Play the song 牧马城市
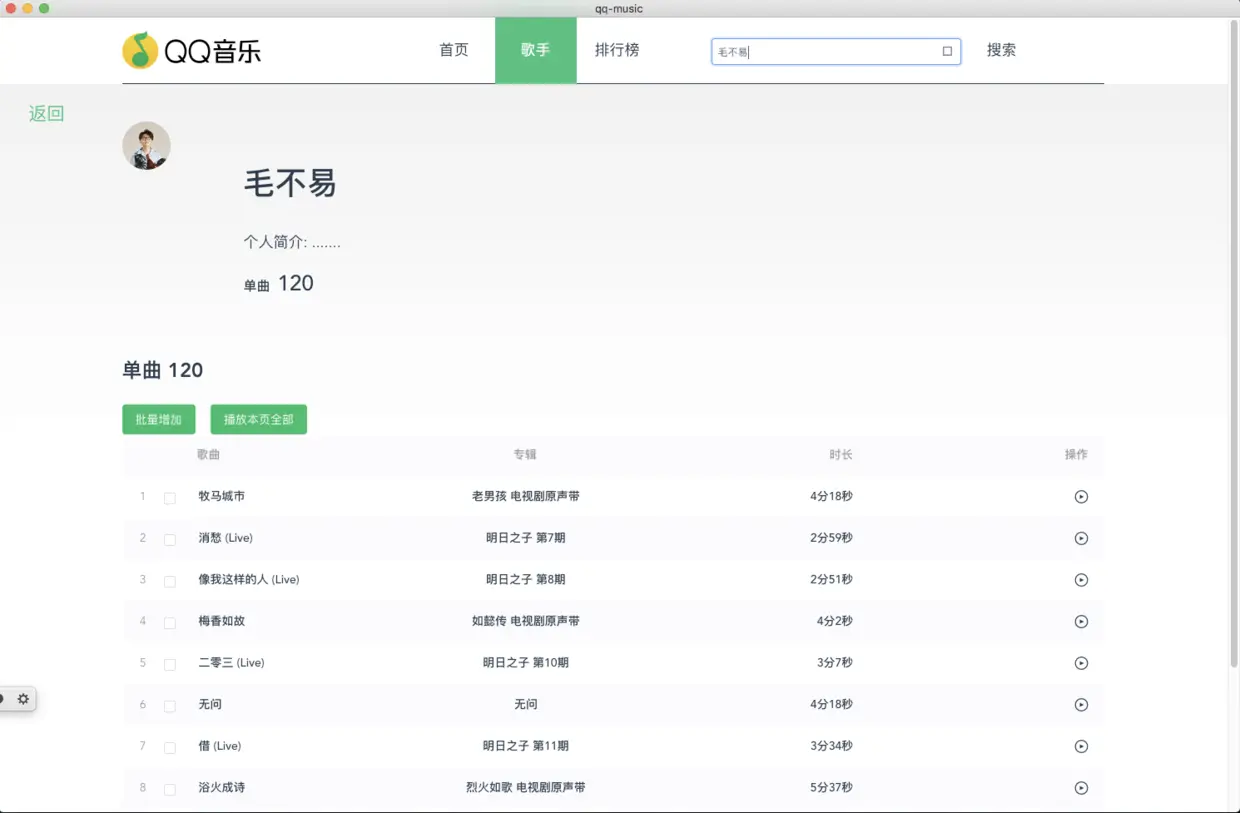The image size is (1240, 813). pyautogui.click(x=1081, y=497)
